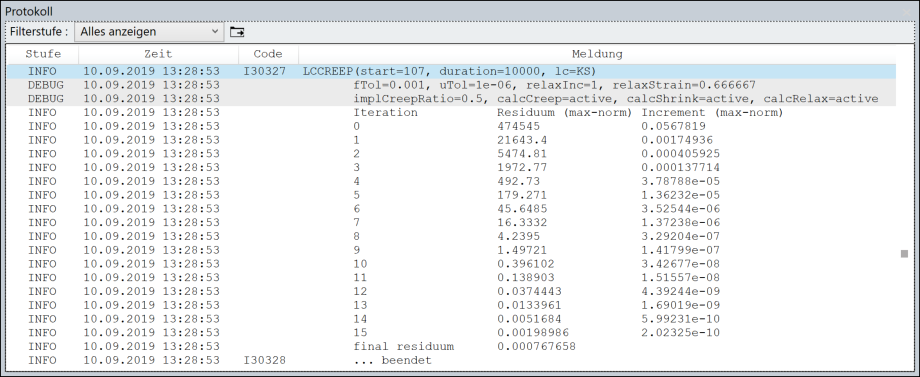Select the Iteration header log row
920x377 pixels.
(x=452, y=113)
